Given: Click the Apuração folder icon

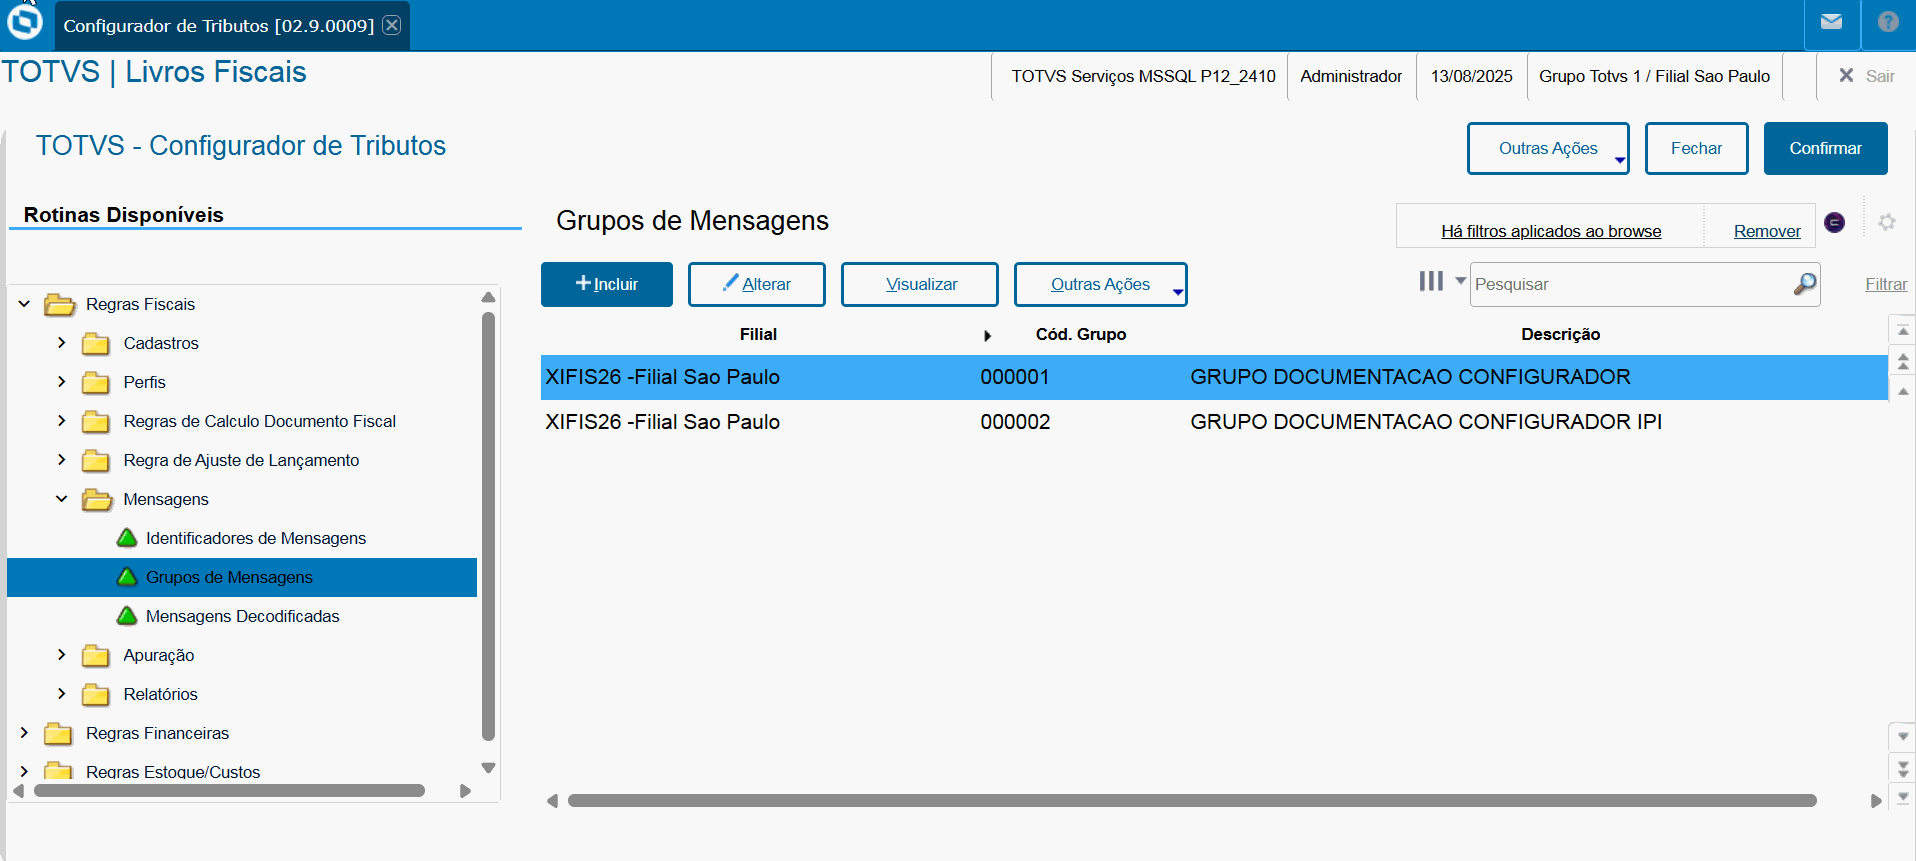Looking at the screenshot, I should click(x=96, y=655).
